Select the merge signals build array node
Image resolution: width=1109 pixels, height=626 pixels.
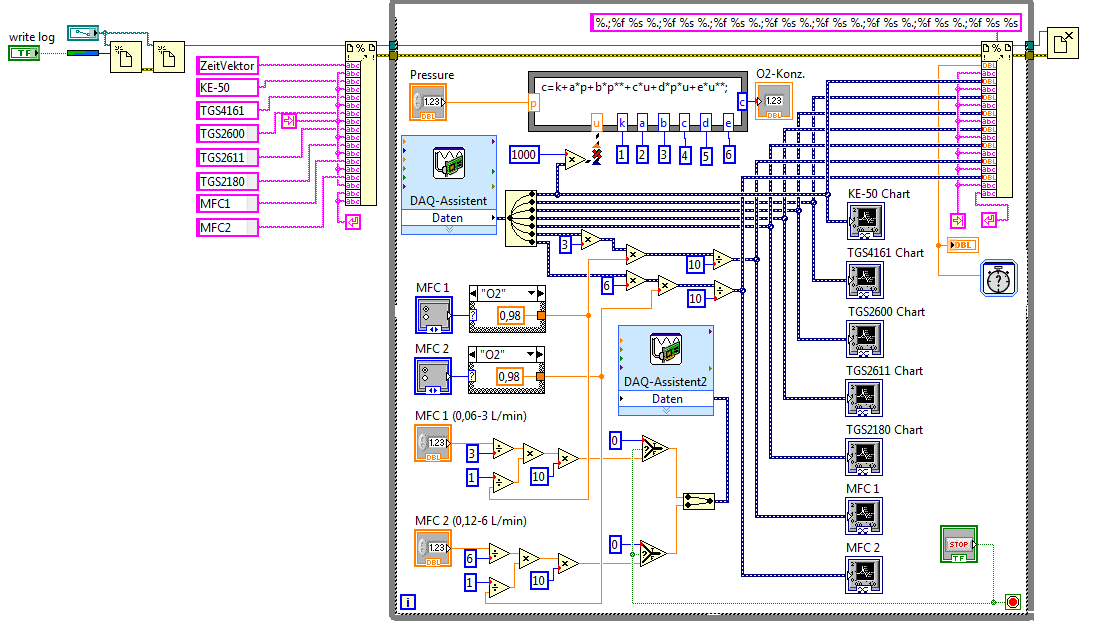pos(699,502)
